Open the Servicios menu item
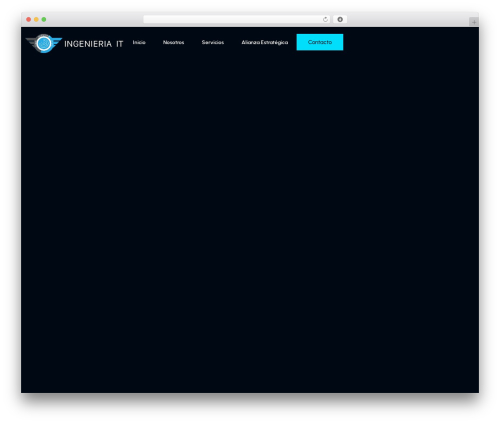This screenshot has width=500, height=423. [213, 42]
